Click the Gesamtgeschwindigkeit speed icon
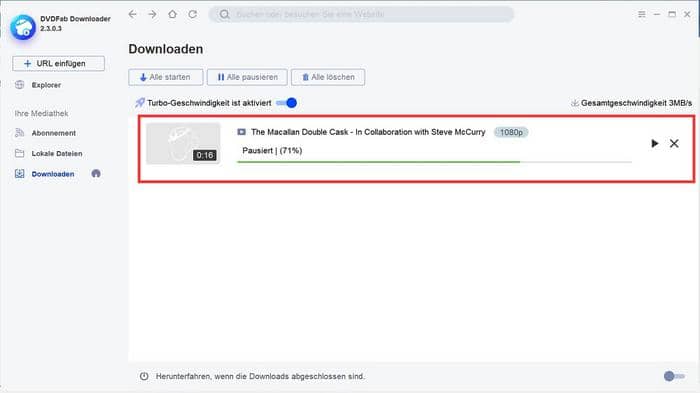Screen dimensions: 700x393 575,103
